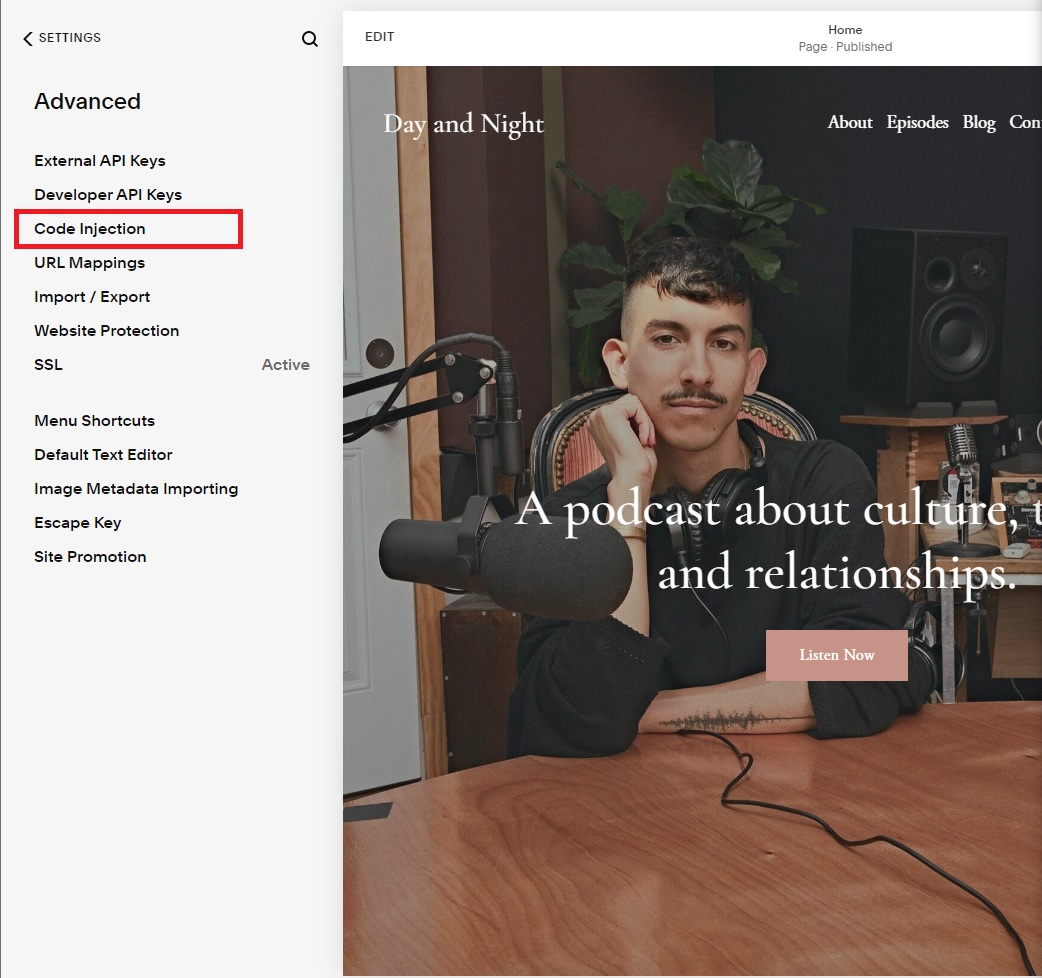Open Menu Shortcuts settings
1042x978 pixels.
(x=94, y=421)
